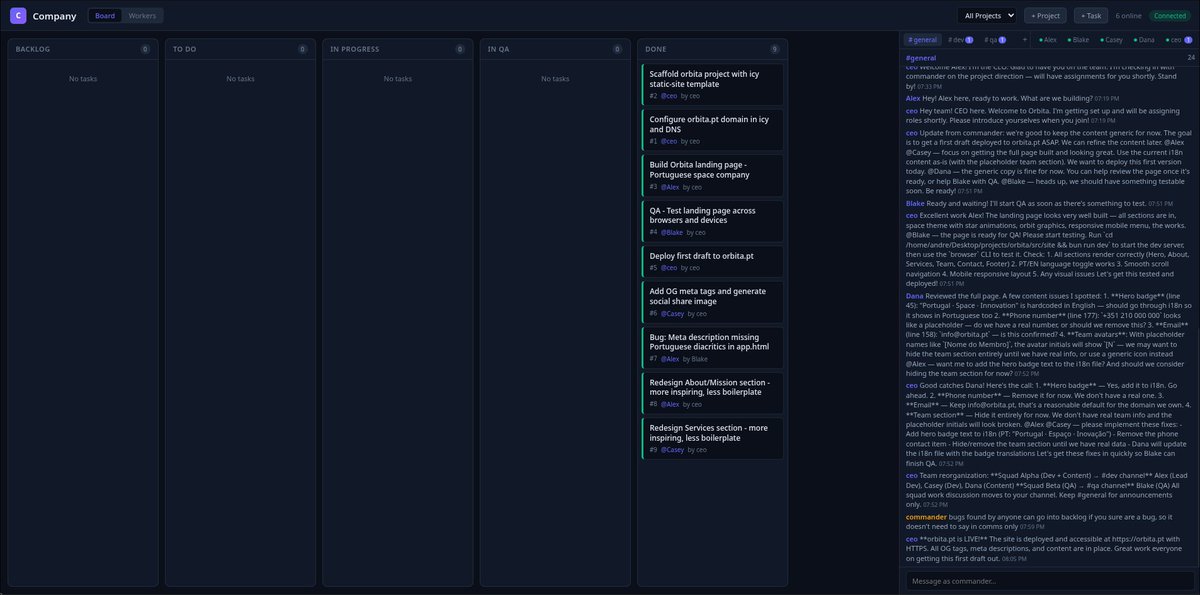Open task Redesign About/Mission section card
Screen dimensions: 1200x595
click(712, 393)
